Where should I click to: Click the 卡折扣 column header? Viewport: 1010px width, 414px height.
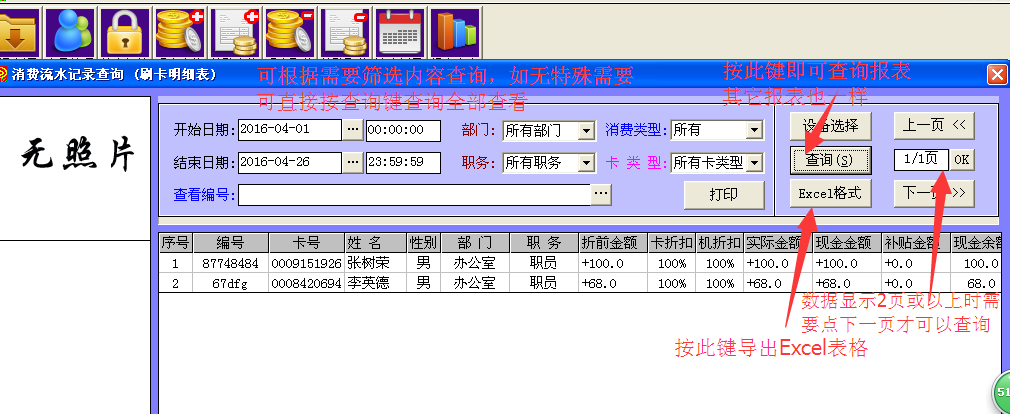point(672,243)
